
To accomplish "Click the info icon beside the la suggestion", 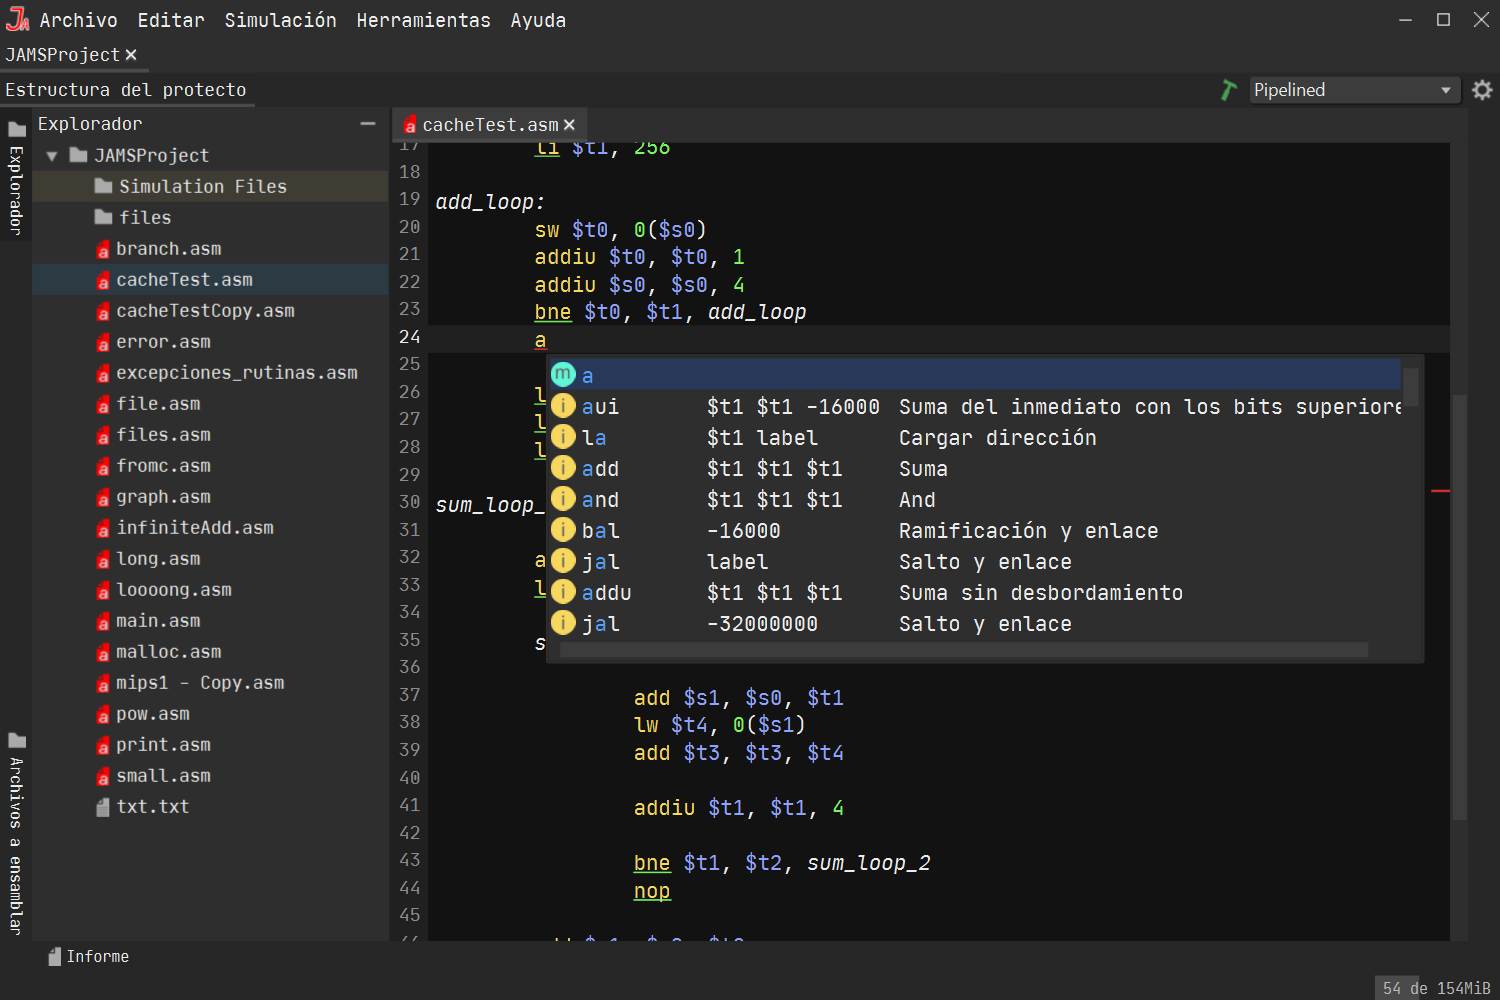I will [x=563, y=437].
